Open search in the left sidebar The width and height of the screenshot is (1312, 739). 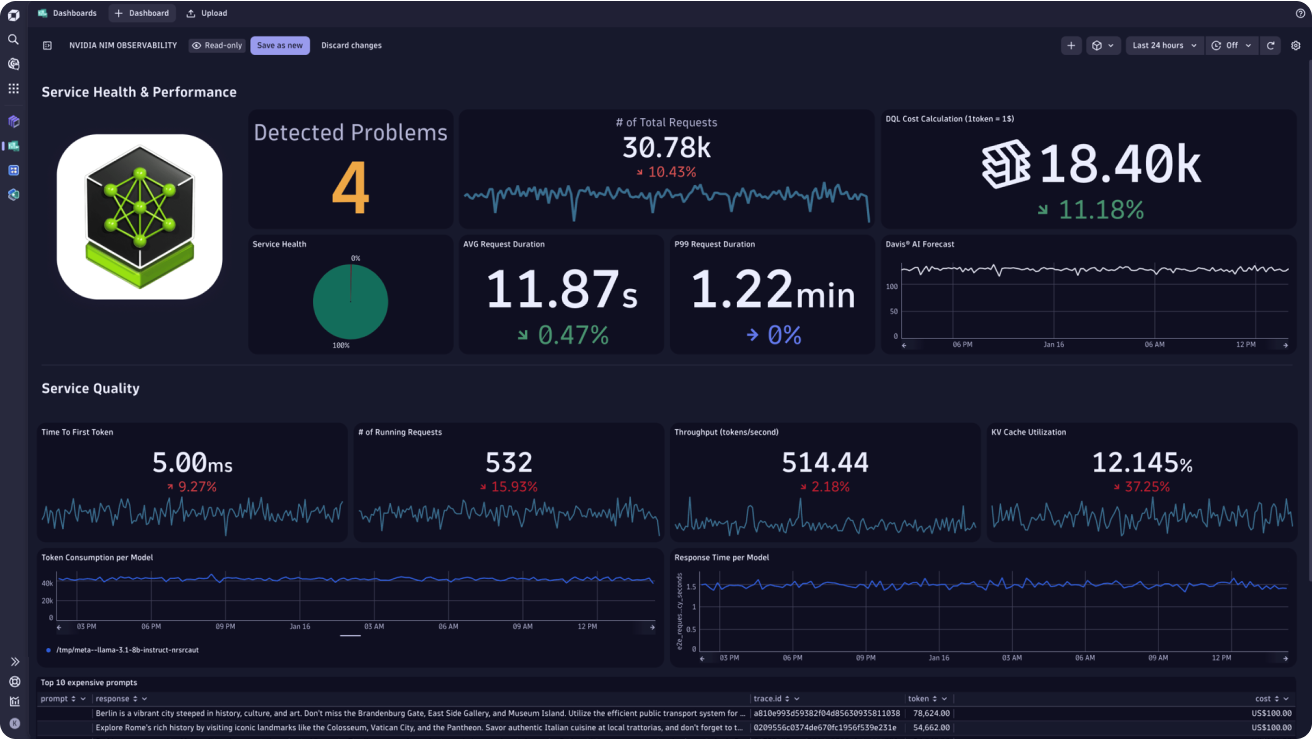pyautogui.click(x=13, y=40)
